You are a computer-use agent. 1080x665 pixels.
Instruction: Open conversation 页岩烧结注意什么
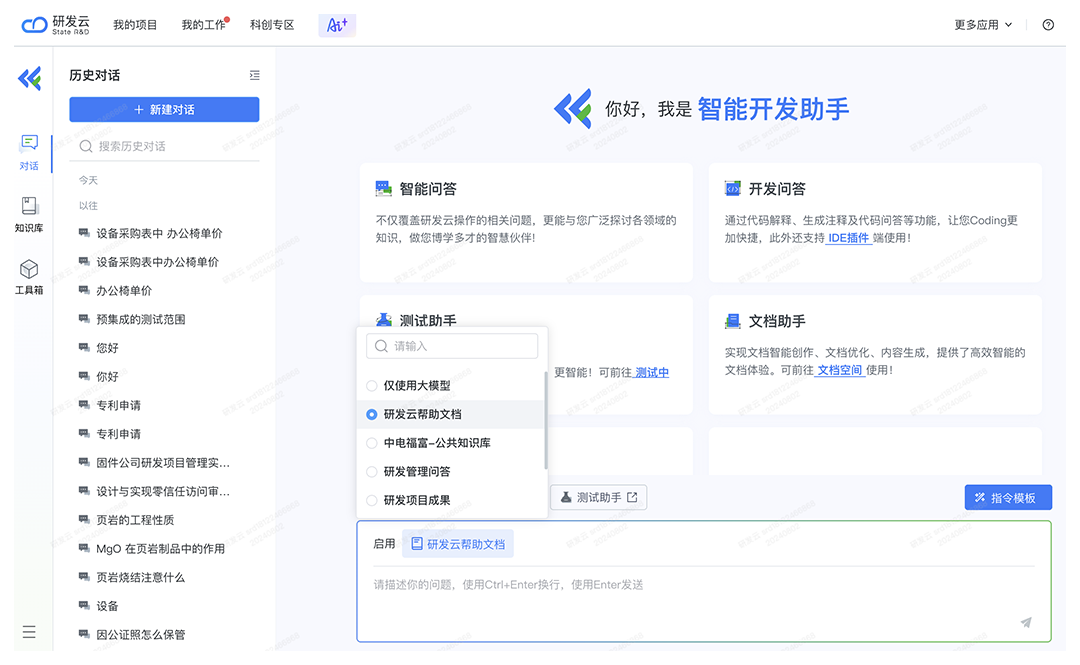pyautogui.click(x=141, y=577)
